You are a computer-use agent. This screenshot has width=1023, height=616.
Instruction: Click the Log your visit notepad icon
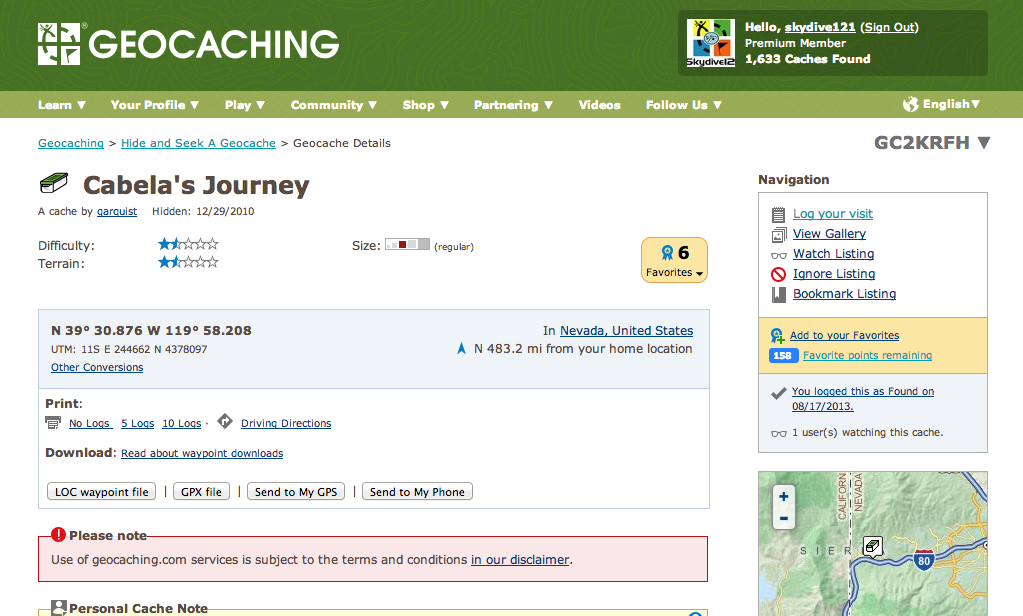[778, 215]
